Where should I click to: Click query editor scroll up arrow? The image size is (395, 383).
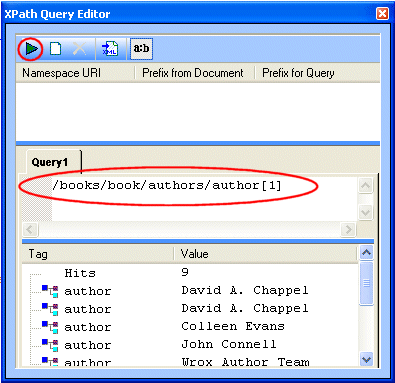pyautogui.click(x=365, y=185)
